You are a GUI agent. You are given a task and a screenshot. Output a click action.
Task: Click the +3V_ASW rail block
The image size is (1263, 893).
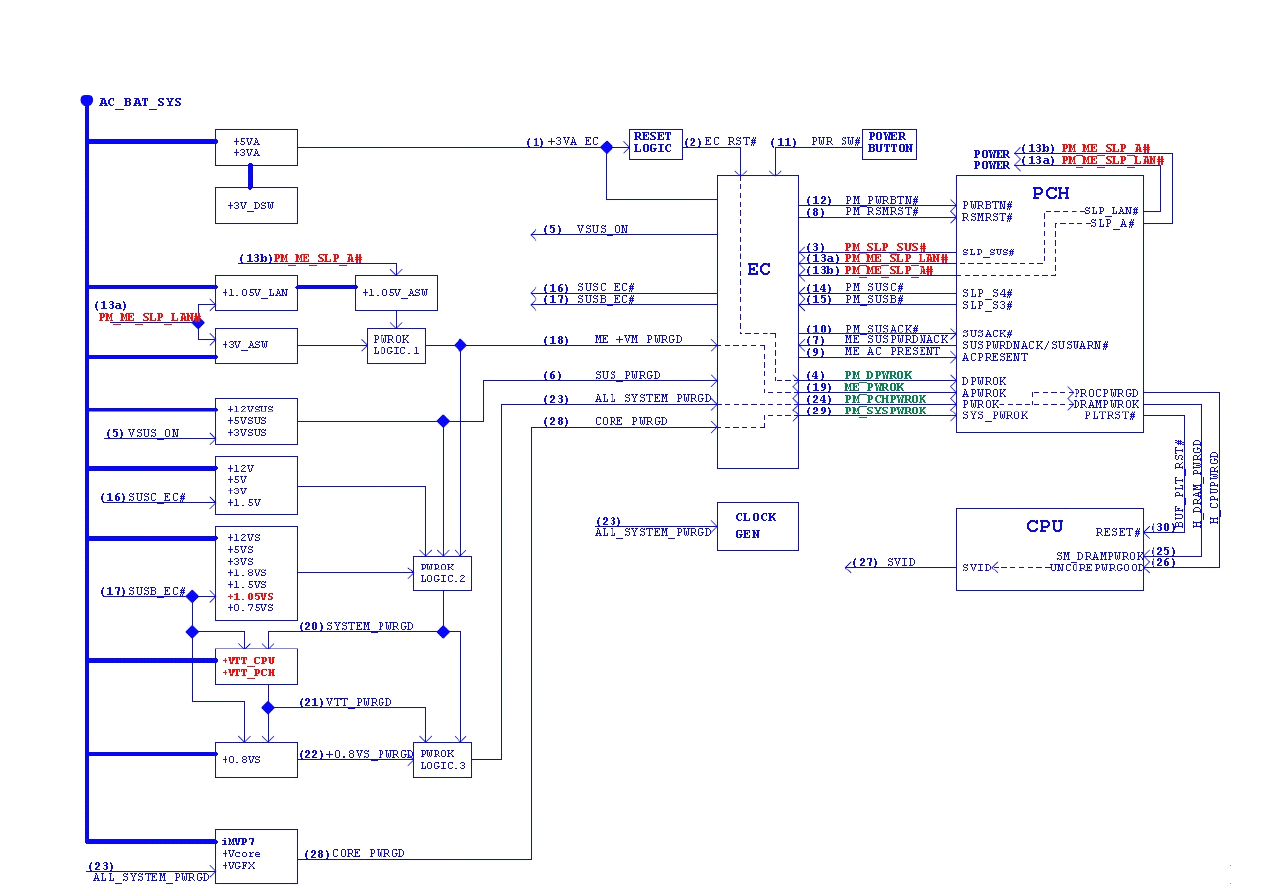(256, 345)
